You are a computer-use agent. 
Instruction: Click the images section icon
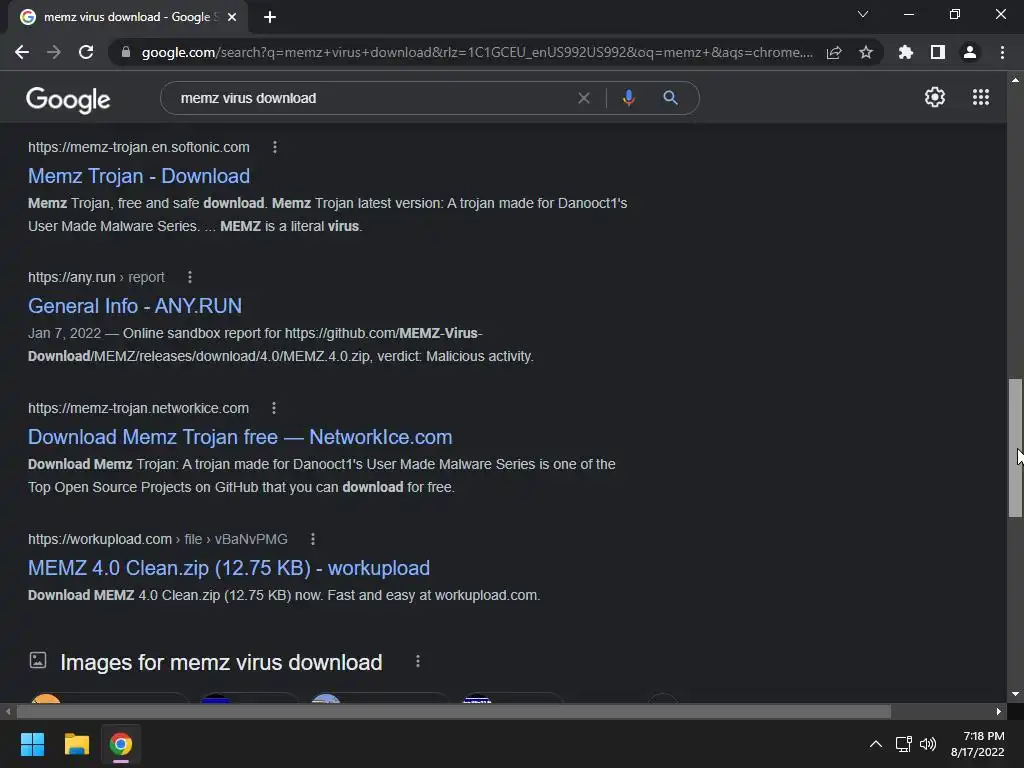coord(38,660)
